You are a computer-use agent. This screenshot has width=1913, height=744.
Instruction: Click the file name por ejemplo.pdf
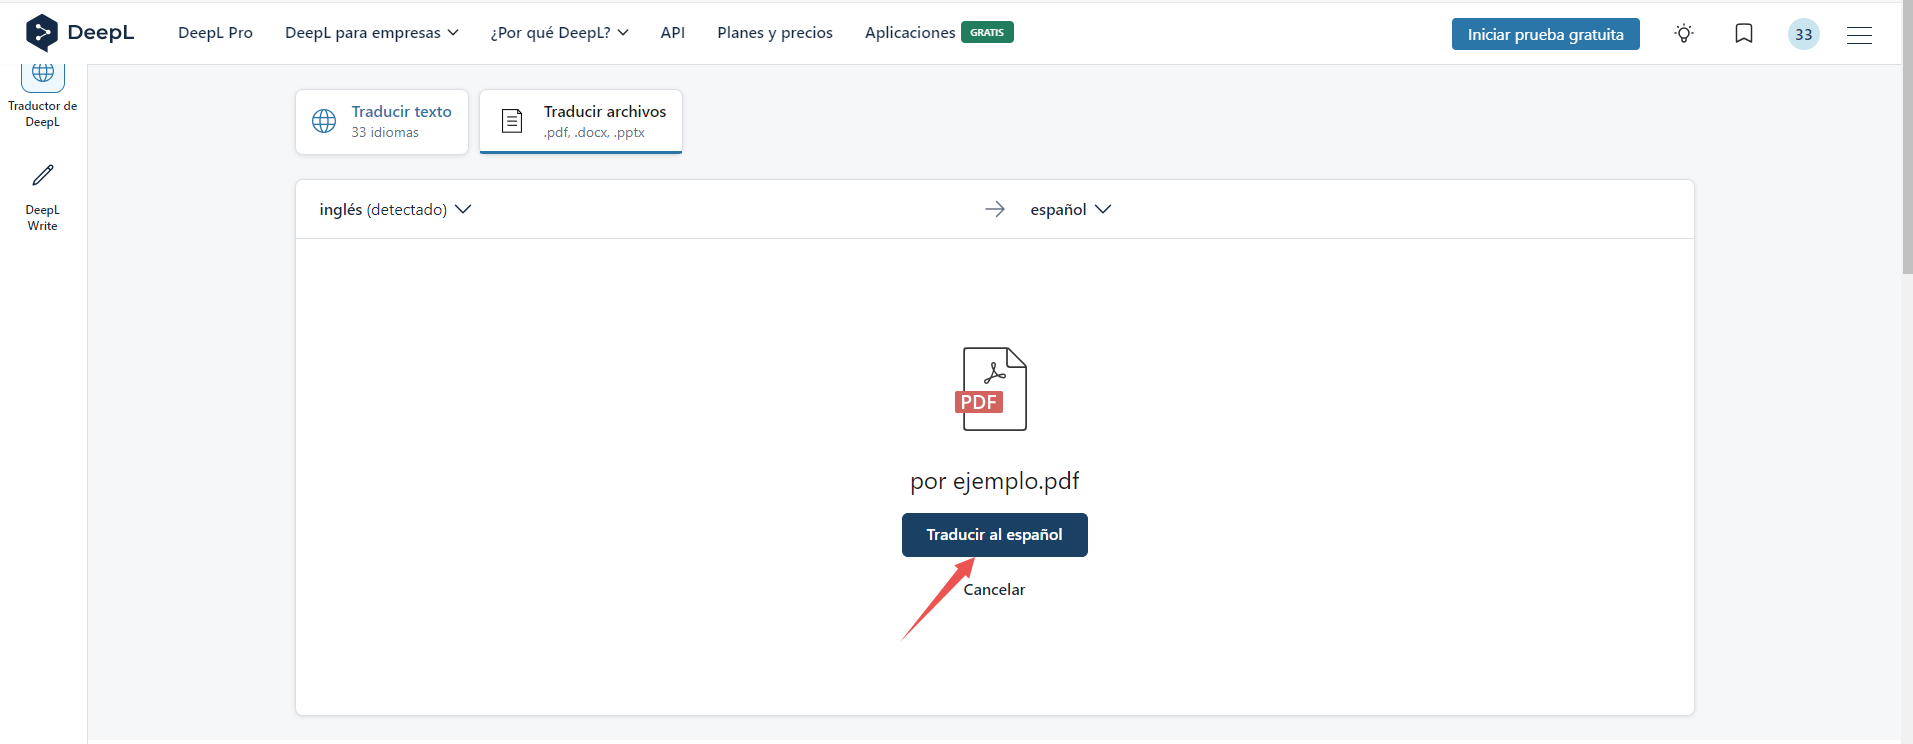pos(995,482)
